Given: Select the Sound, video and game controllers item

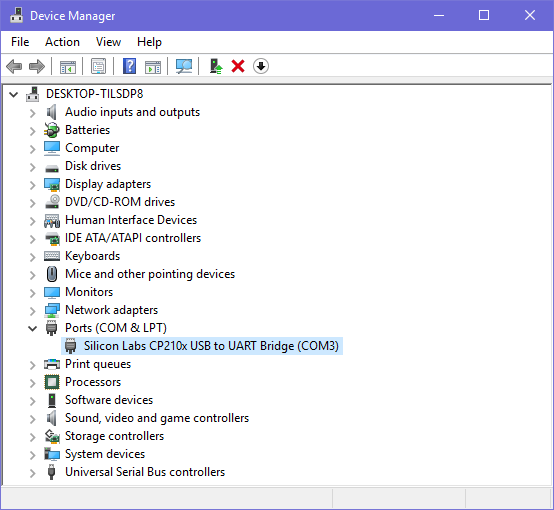Looking at the screenshot, I should click(x=157, y=418).
